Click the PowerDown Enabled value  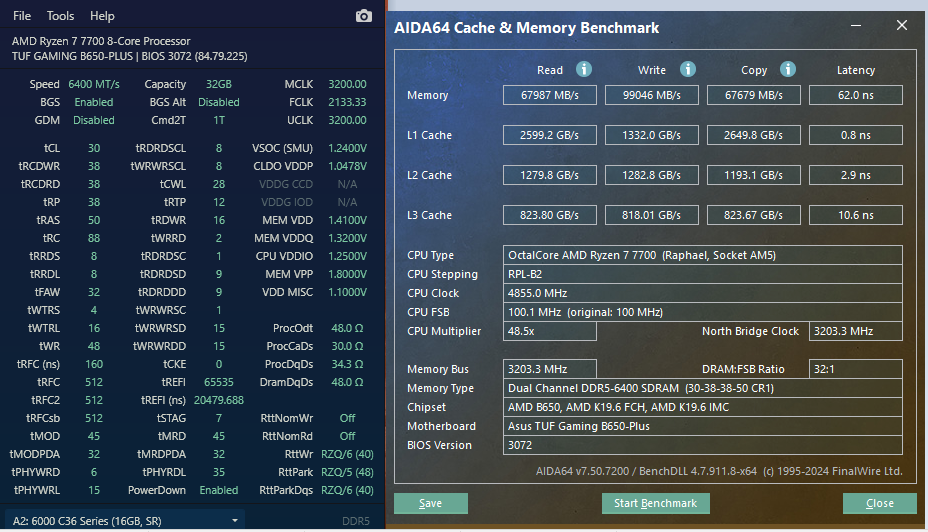pyautogui.click(x=218, y=490)
